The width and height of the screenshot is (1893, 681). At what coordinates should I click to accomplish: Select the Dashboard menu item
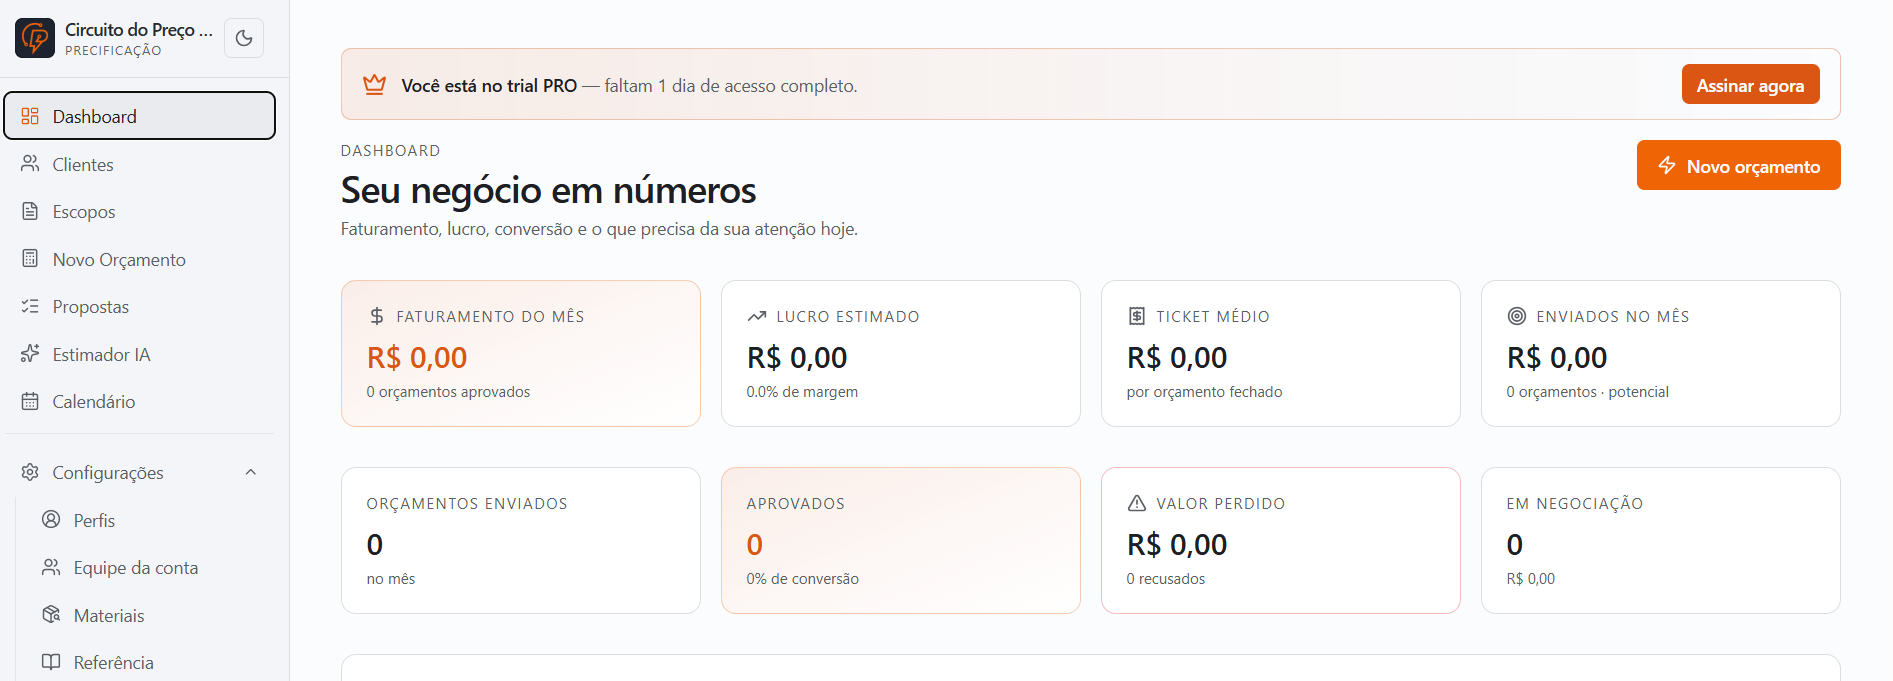point(140,116)
